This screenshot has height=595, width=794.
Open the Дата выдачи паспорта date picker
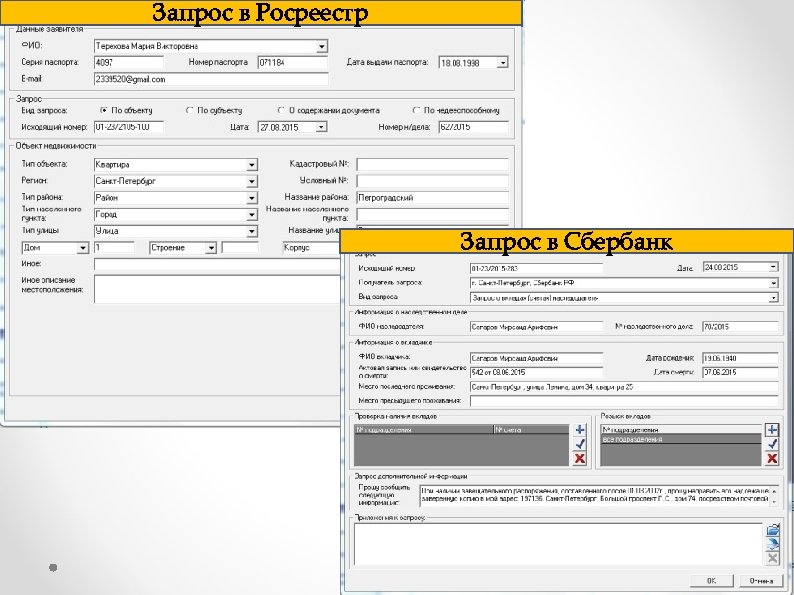(x=502, y=63)
